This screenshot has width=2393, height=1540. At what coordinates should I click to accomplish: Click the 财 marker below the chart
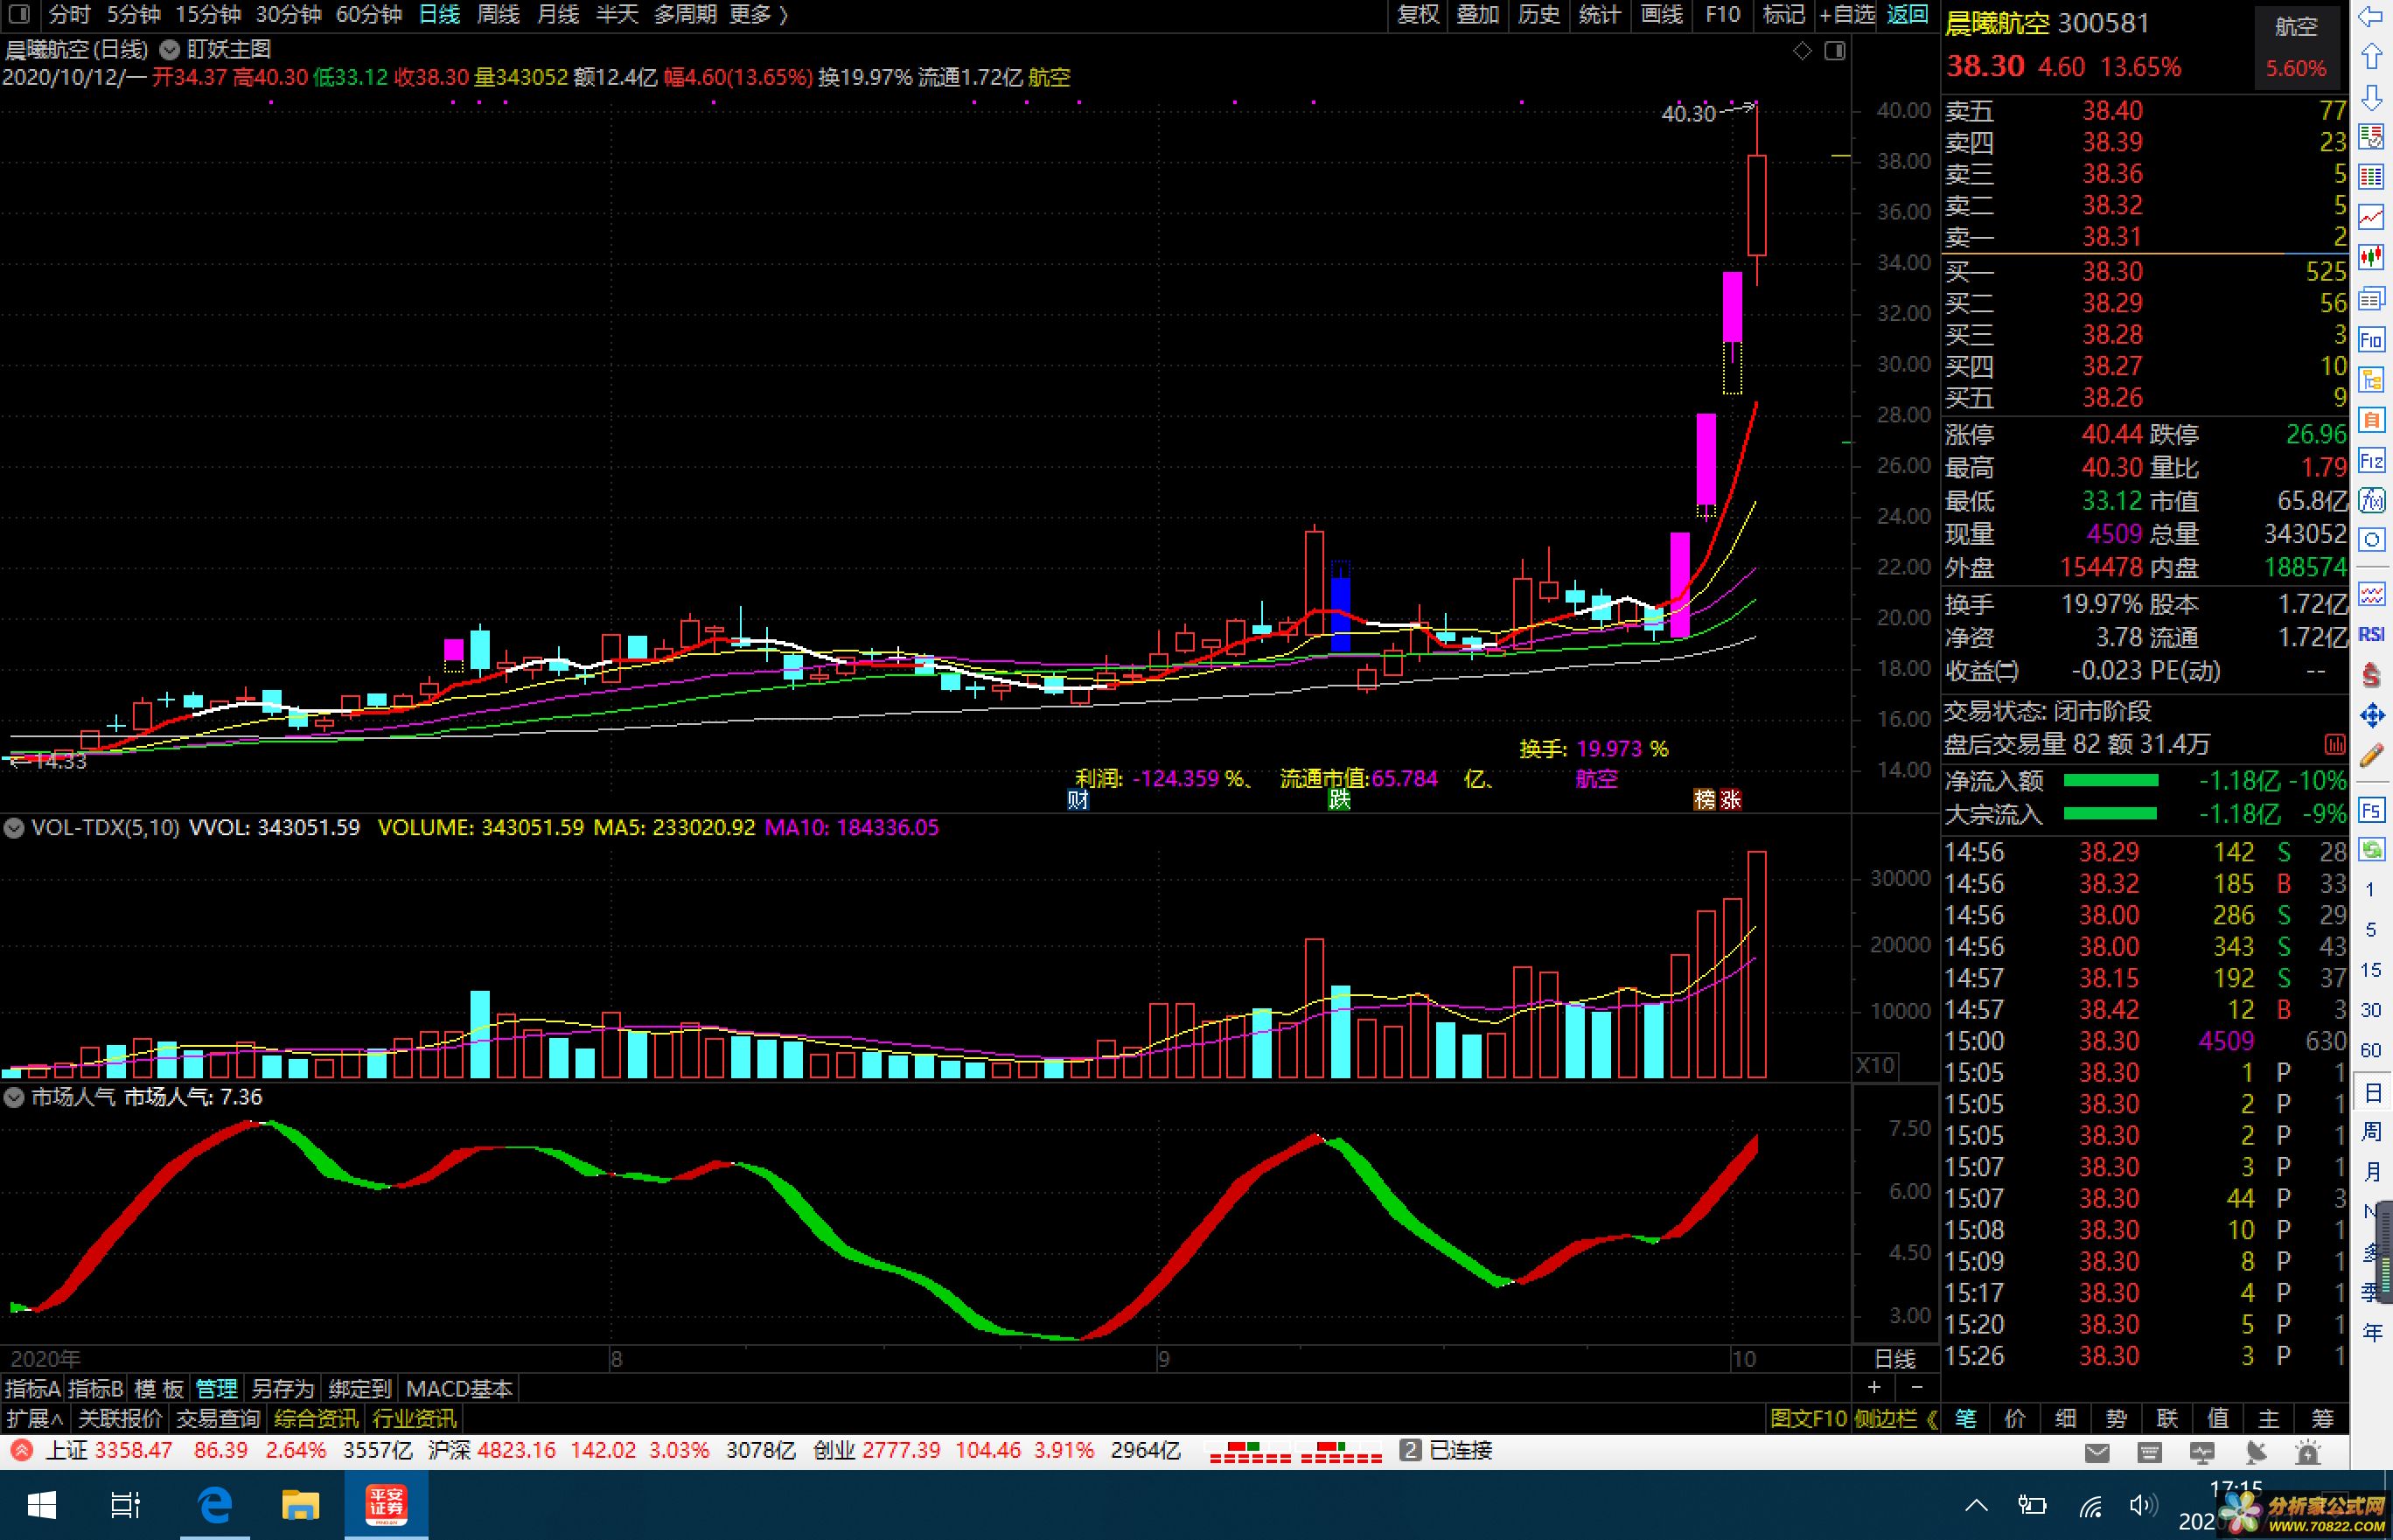point(1077,799)
